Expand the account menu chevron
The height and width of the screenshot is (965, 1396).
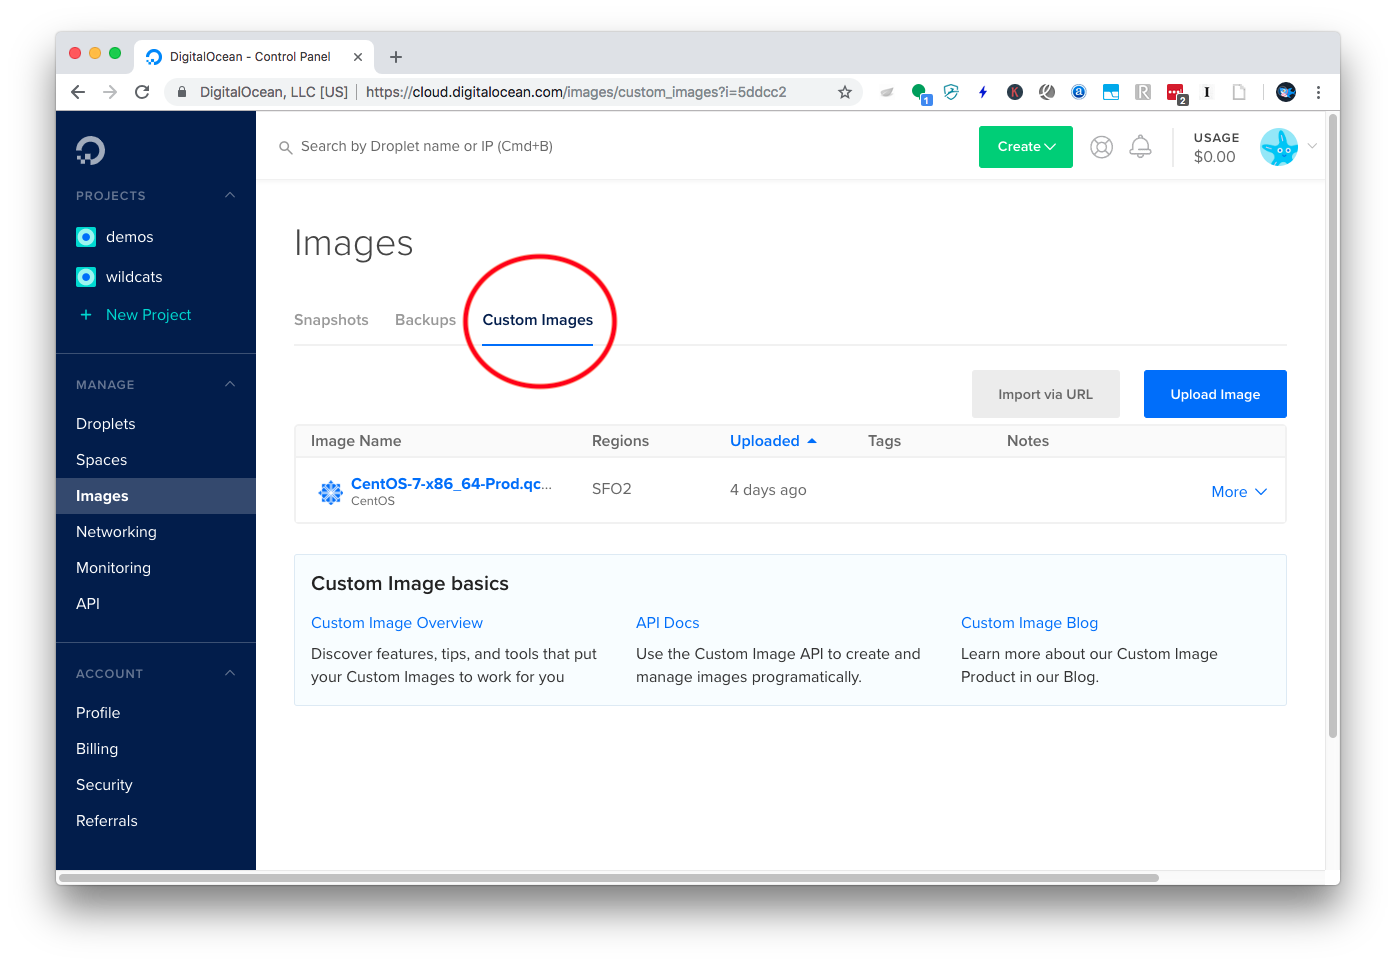(1312, 146)
